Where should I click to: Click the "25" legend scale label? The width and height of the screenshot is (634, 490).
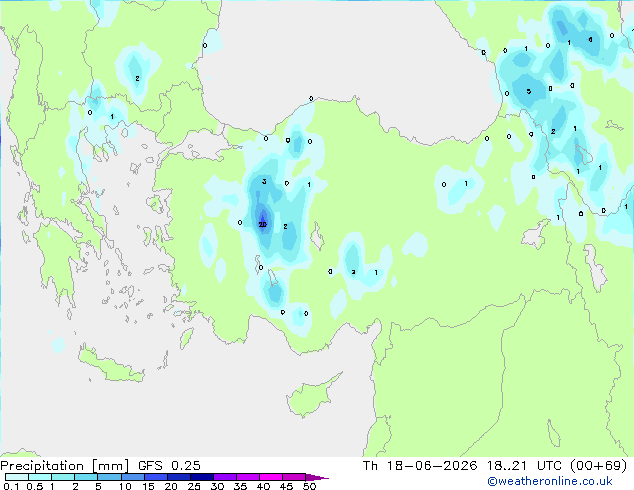[x=194, y=486]
